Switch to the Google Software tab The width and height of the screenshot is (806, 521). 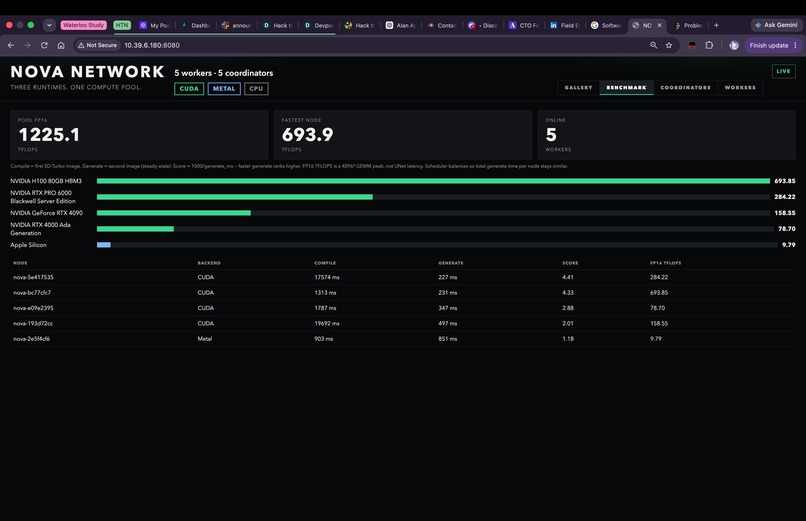tap(607, 25)
